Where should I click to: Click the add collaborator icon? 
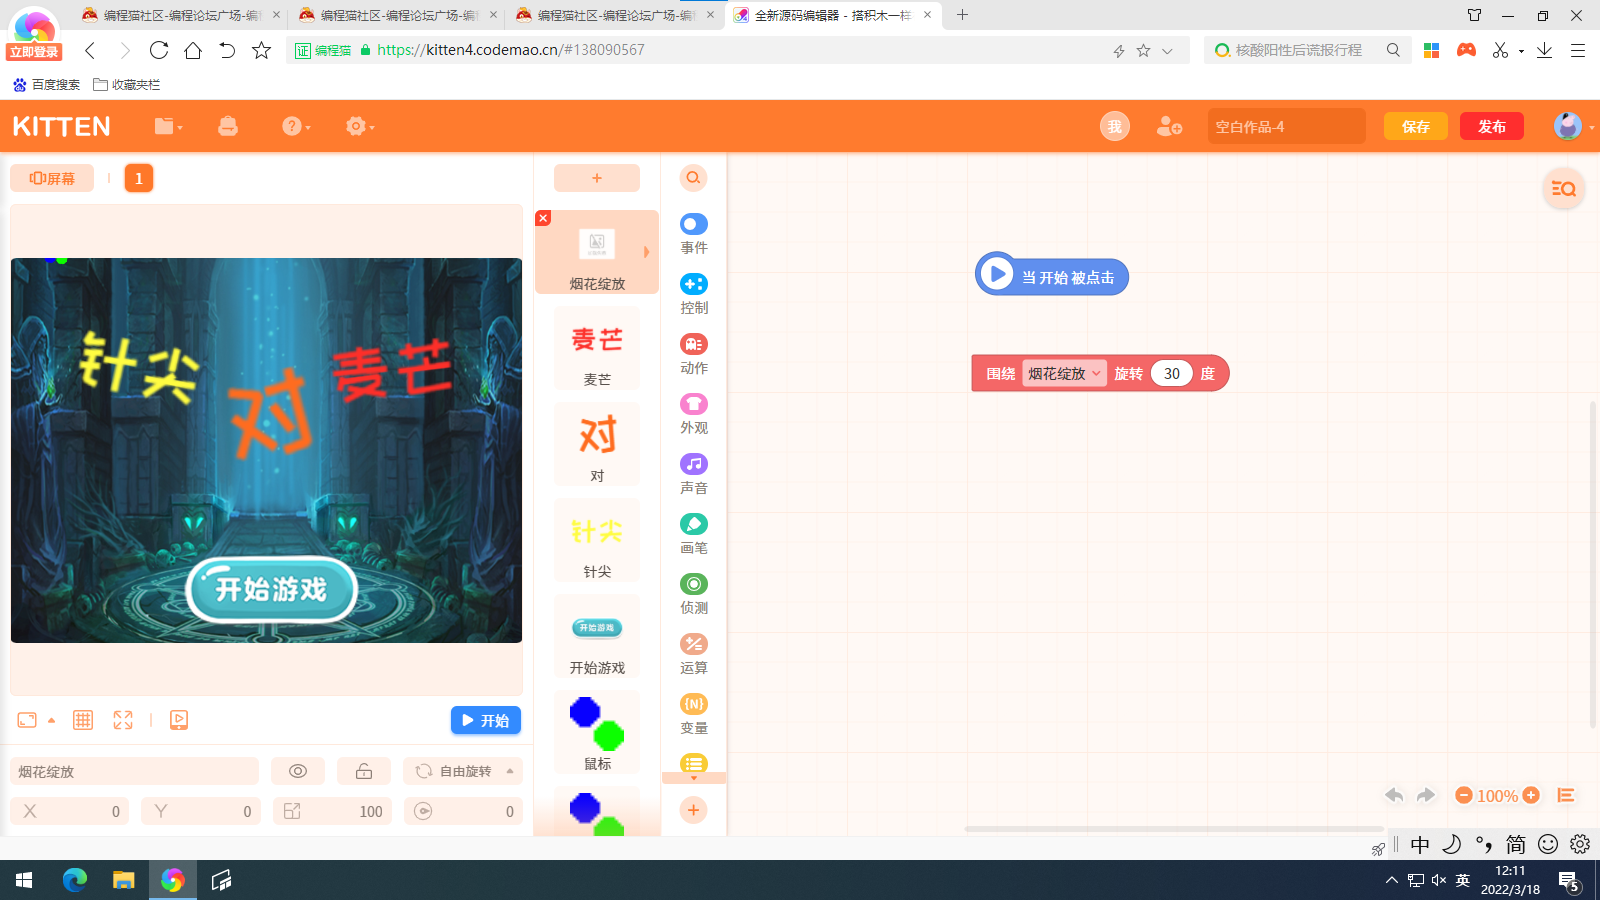[1169, 126]
